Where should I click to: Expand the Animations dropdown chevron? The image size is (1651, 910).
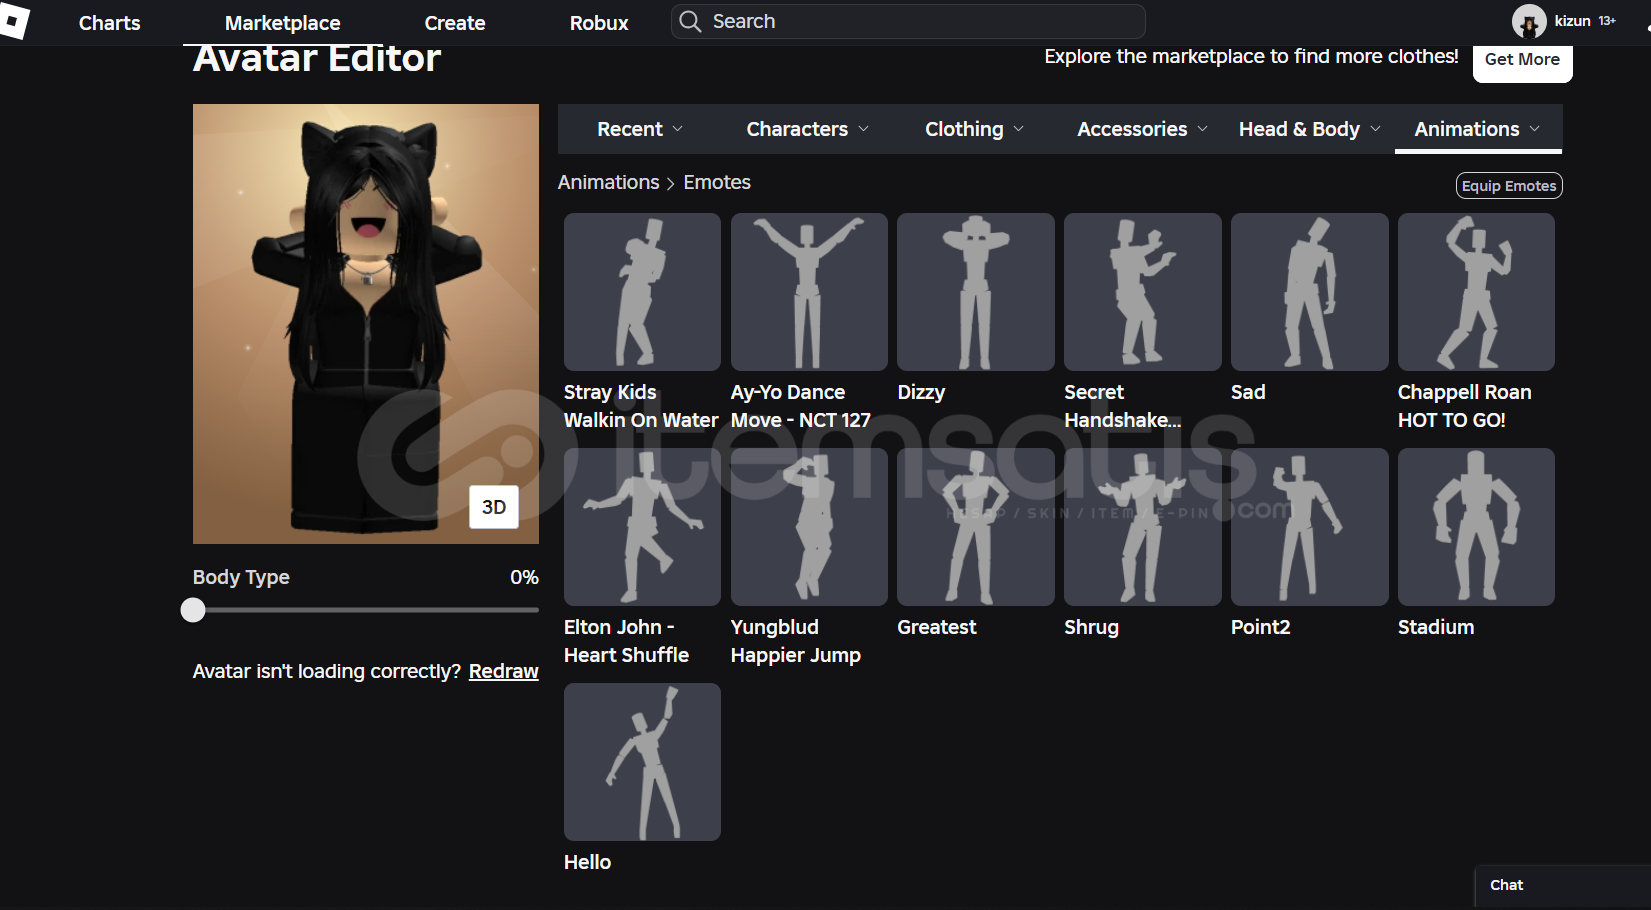1535,129
